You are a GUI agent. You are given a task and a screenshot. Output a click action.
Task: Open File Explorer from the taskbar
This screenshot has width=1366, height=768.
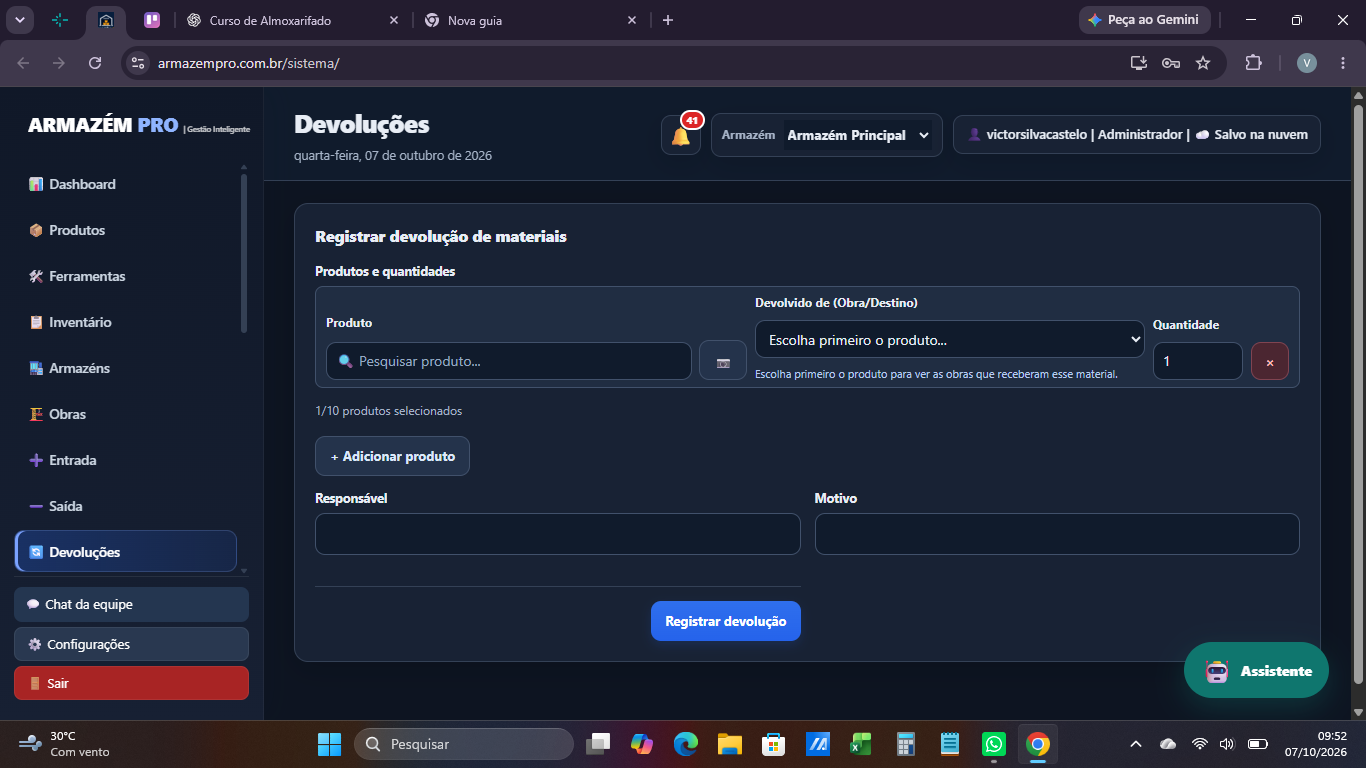click(x=729, y=744)
